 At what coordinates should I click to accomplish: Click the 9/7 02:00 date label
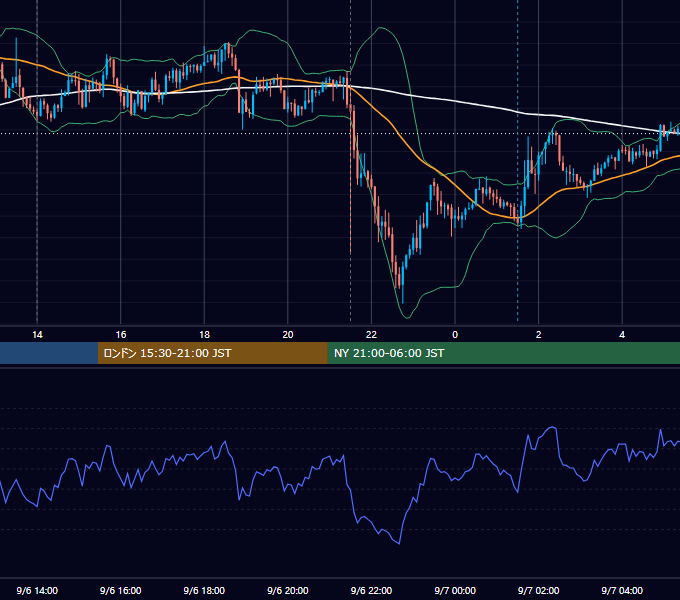(538, 590)
